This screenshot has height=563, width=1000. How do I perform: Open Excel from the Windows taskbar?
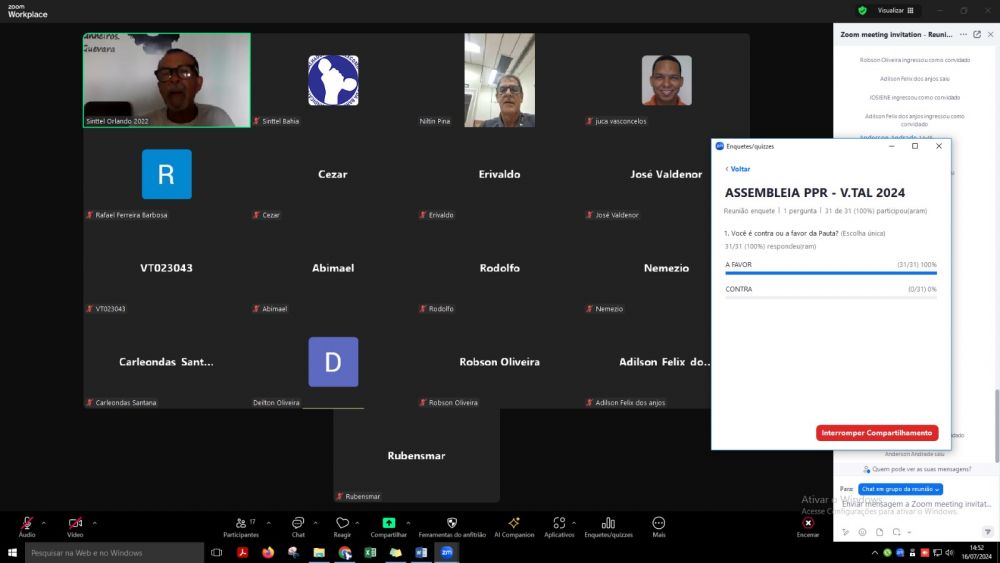coord(370,552)
